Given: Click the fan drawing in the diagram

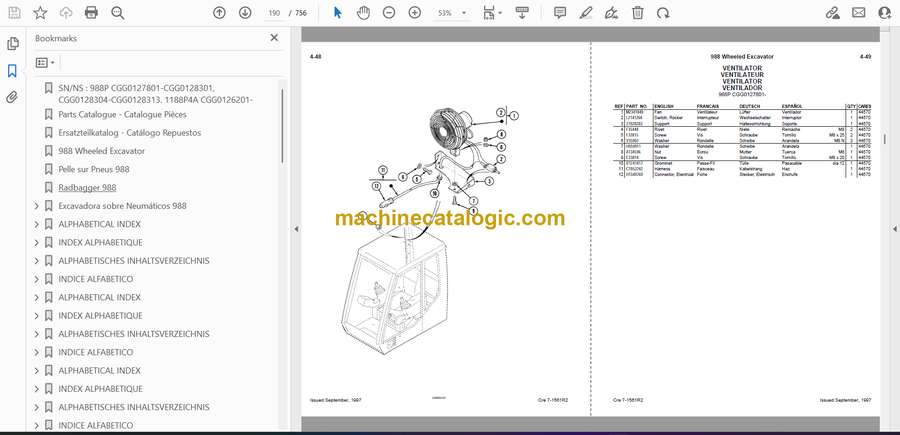Looking at the screenshot, I should 451,128.
